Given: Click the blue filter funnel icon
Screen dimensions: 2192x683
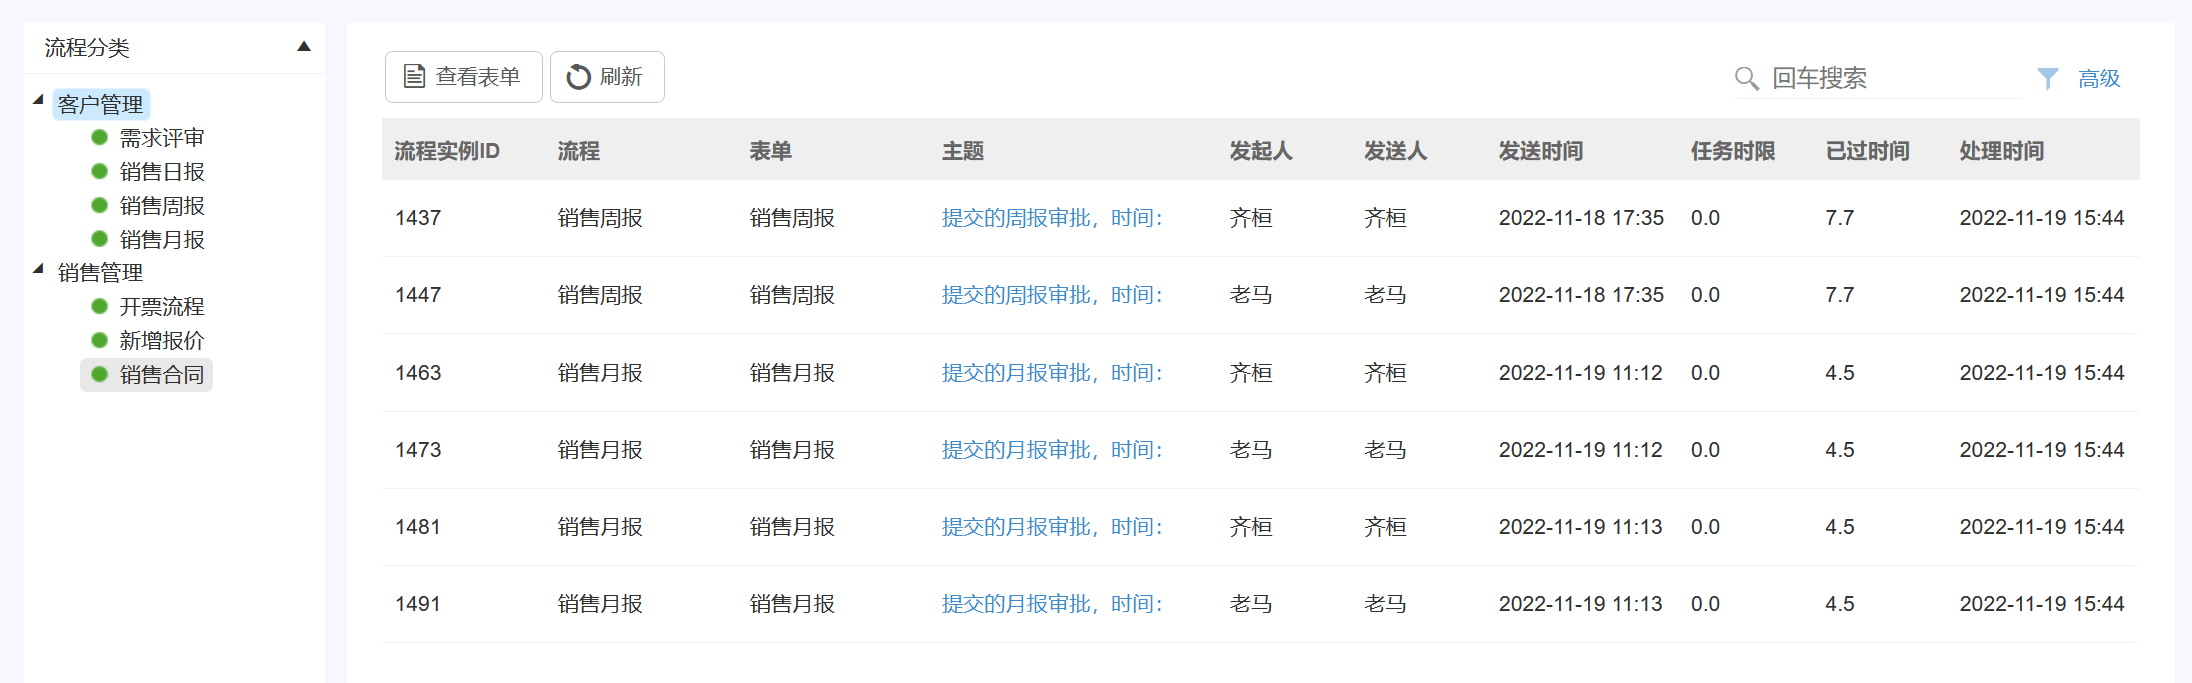Looking at the screenshot, I should (x=2047, y=78).
